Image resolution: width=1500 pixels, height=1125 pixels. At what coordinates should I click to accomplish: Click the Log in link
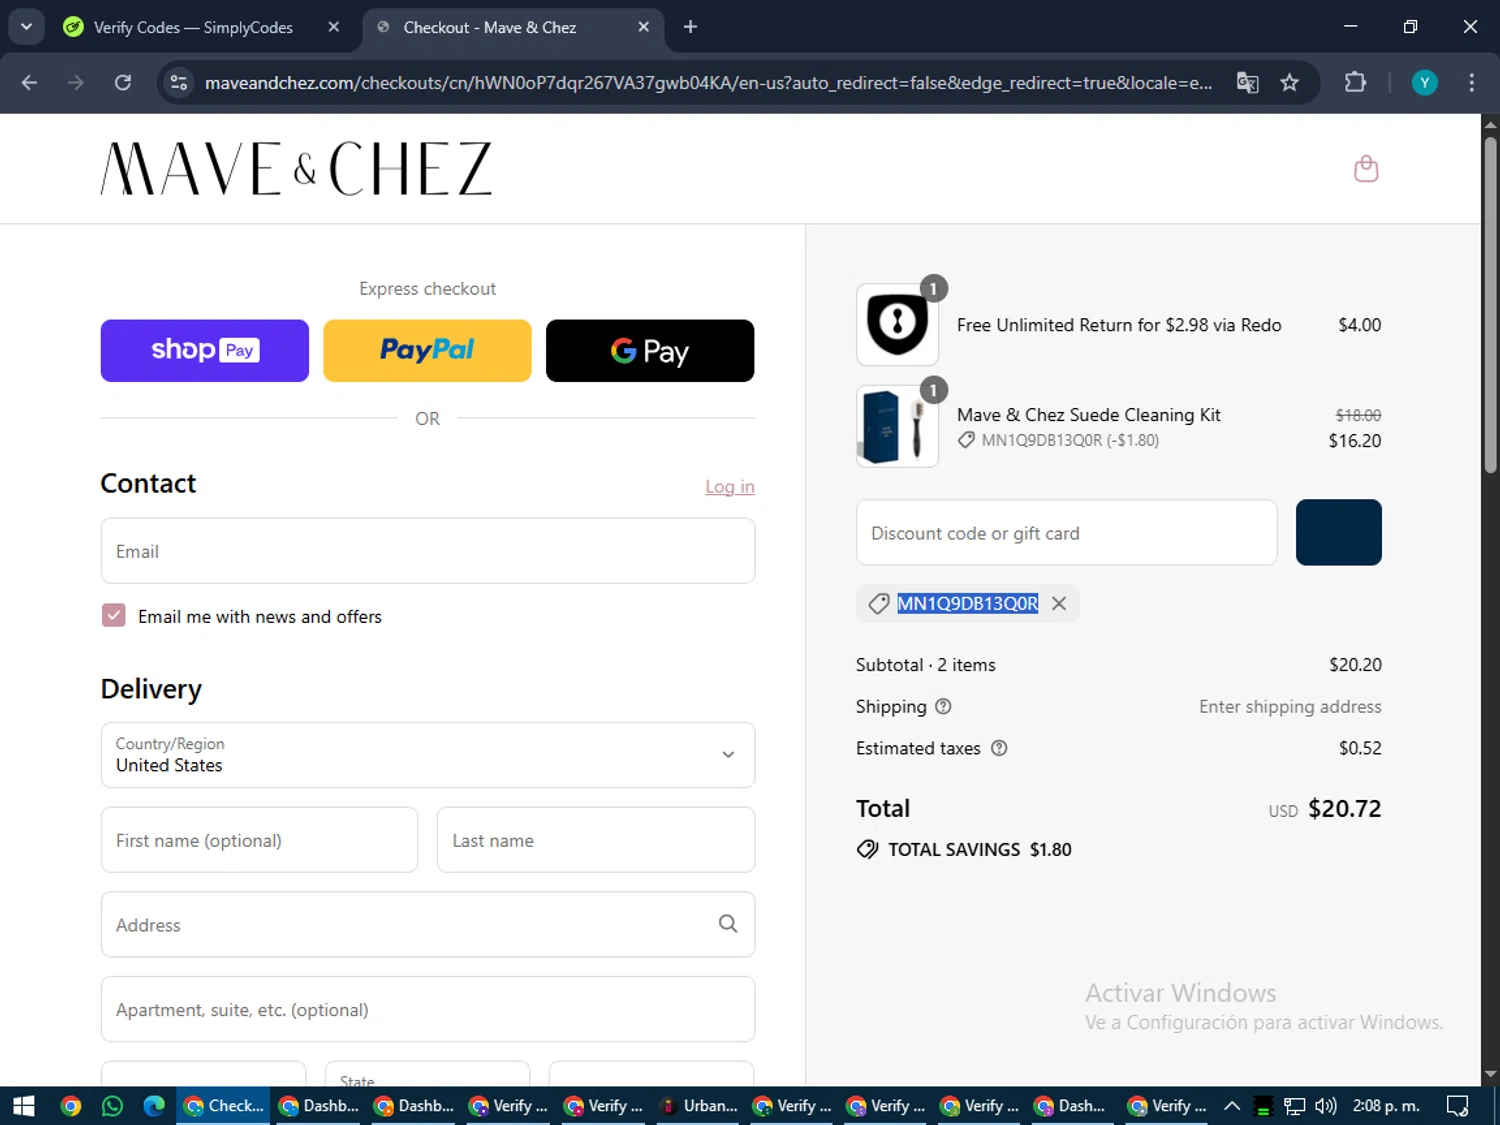tap(730, 487)
